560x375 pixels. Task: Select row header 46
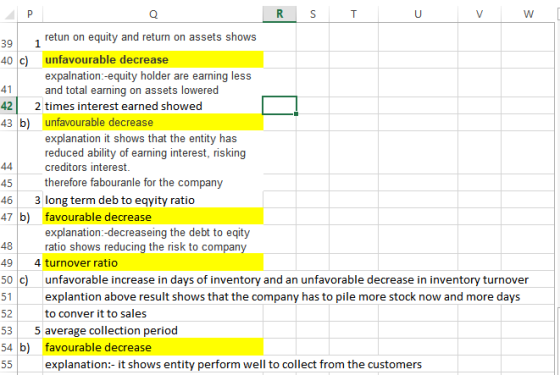[x=8, y=200]
